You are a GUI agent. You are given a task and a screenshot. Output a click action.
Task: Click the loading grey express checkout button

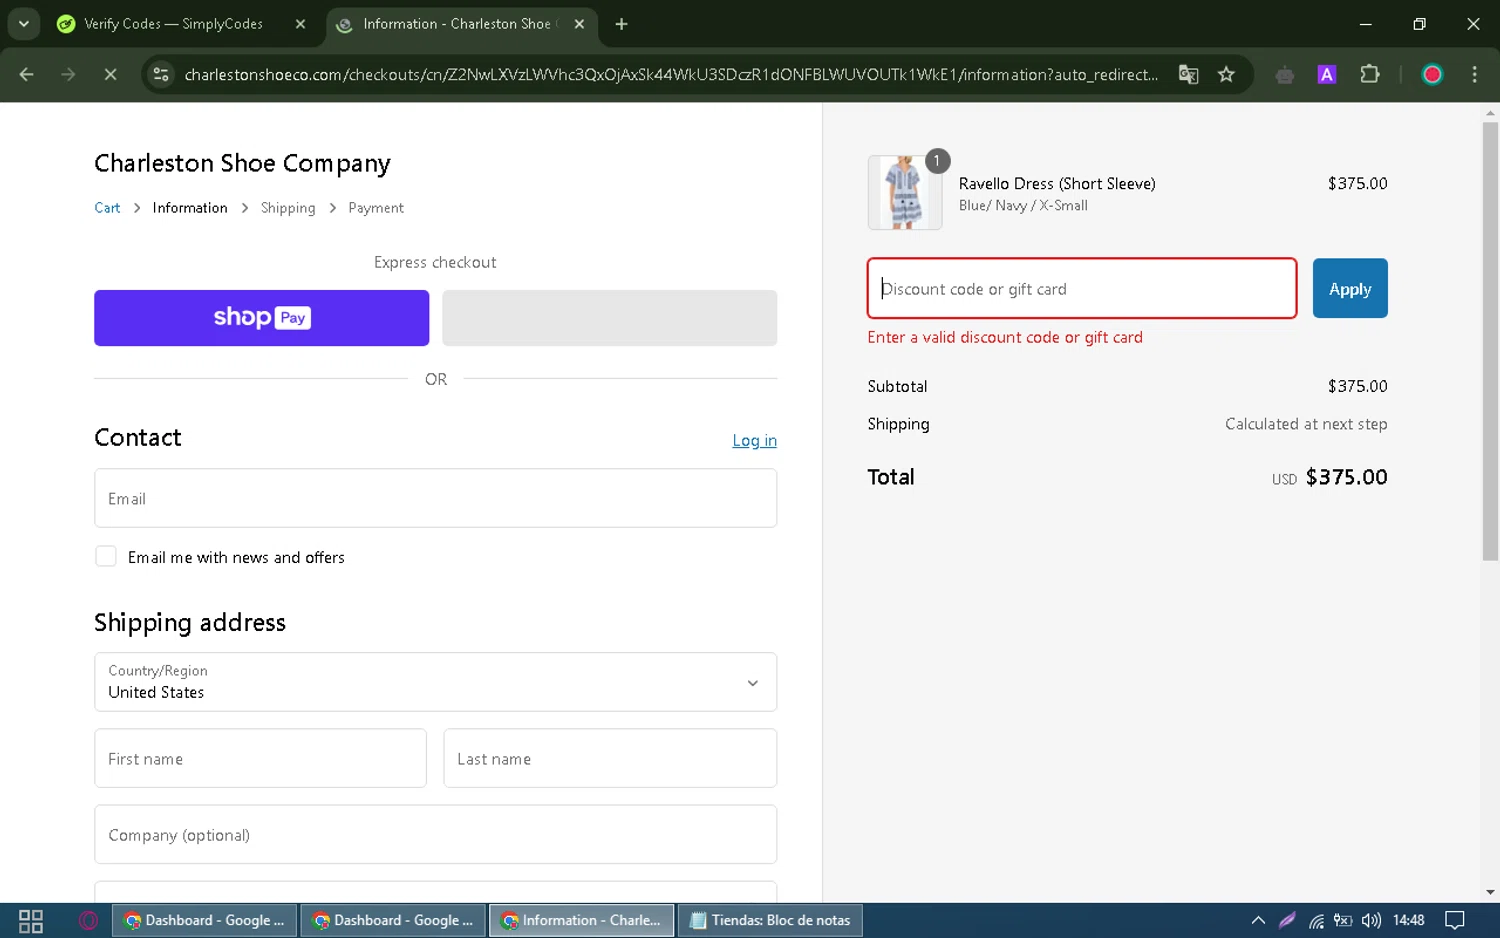point(610,318)
